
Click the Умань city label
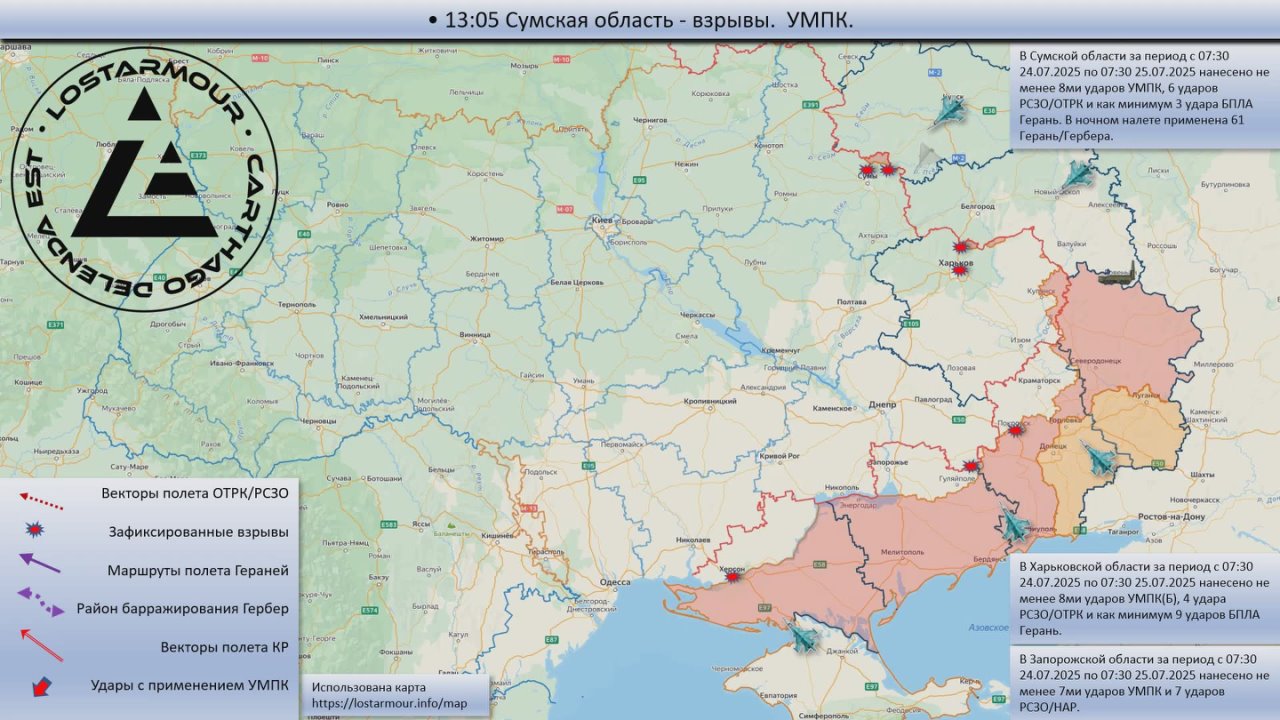tap(583, 381)
